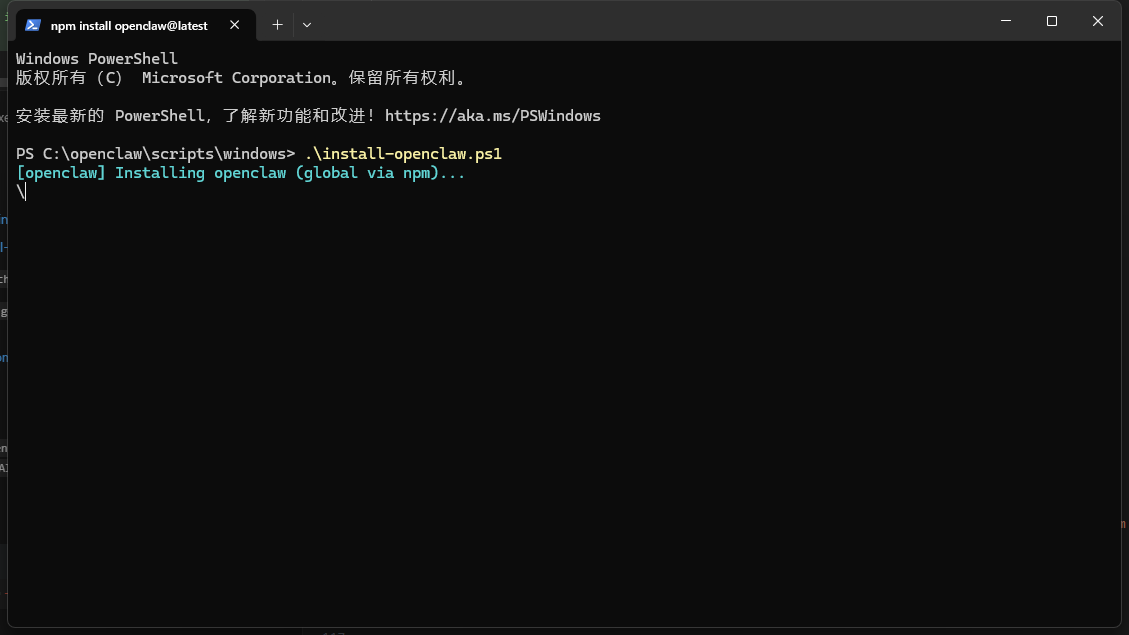Image resolution: width=1129 pixels, height=635 pixels.
Task: Click the Installing openclaw status line
Action: point(240,173)
